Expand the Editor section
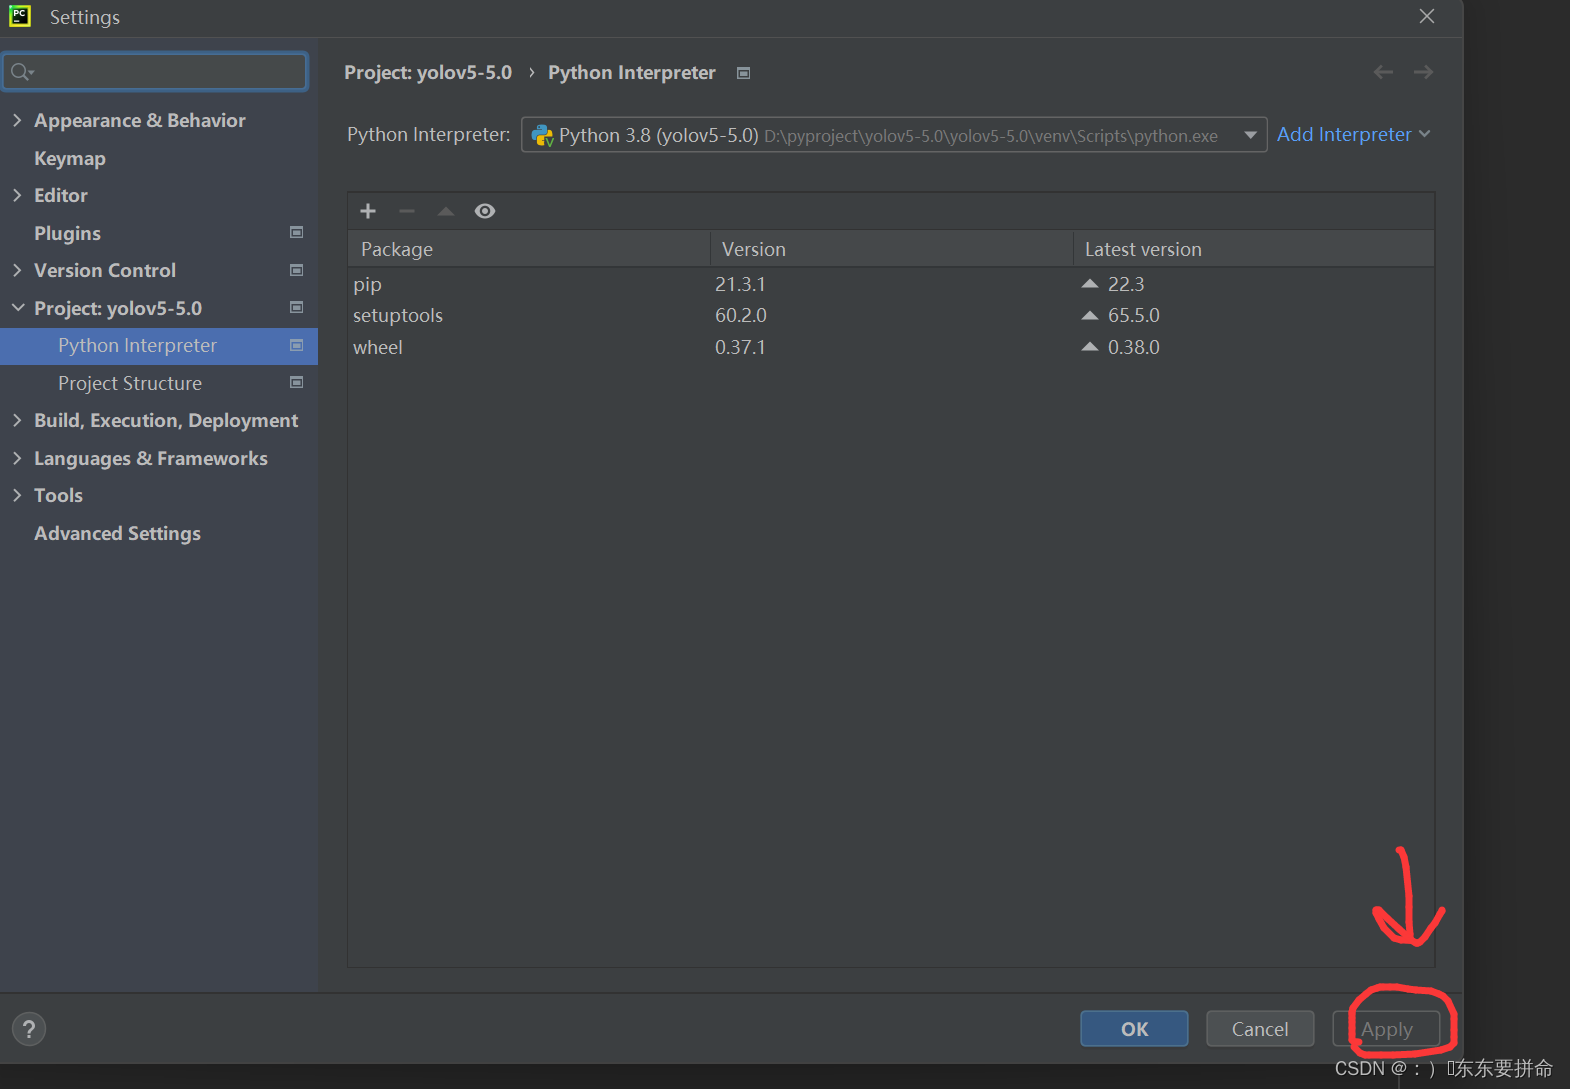The height and width of the screenshot is (1089, 1570). pyautogui.click(x=17, y=195)
